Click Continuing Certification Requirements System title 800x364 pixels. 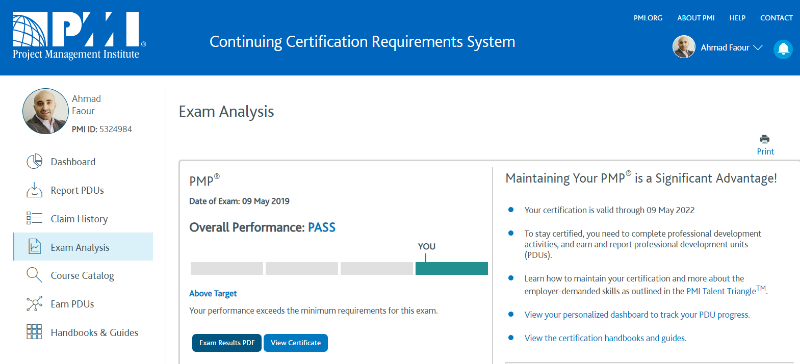click(362, 42)
